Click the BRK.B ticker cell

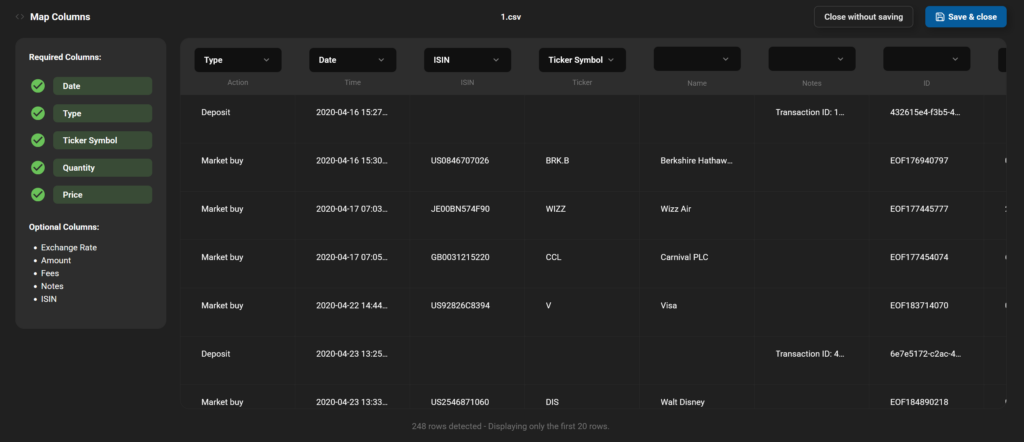tap(557, 161)
